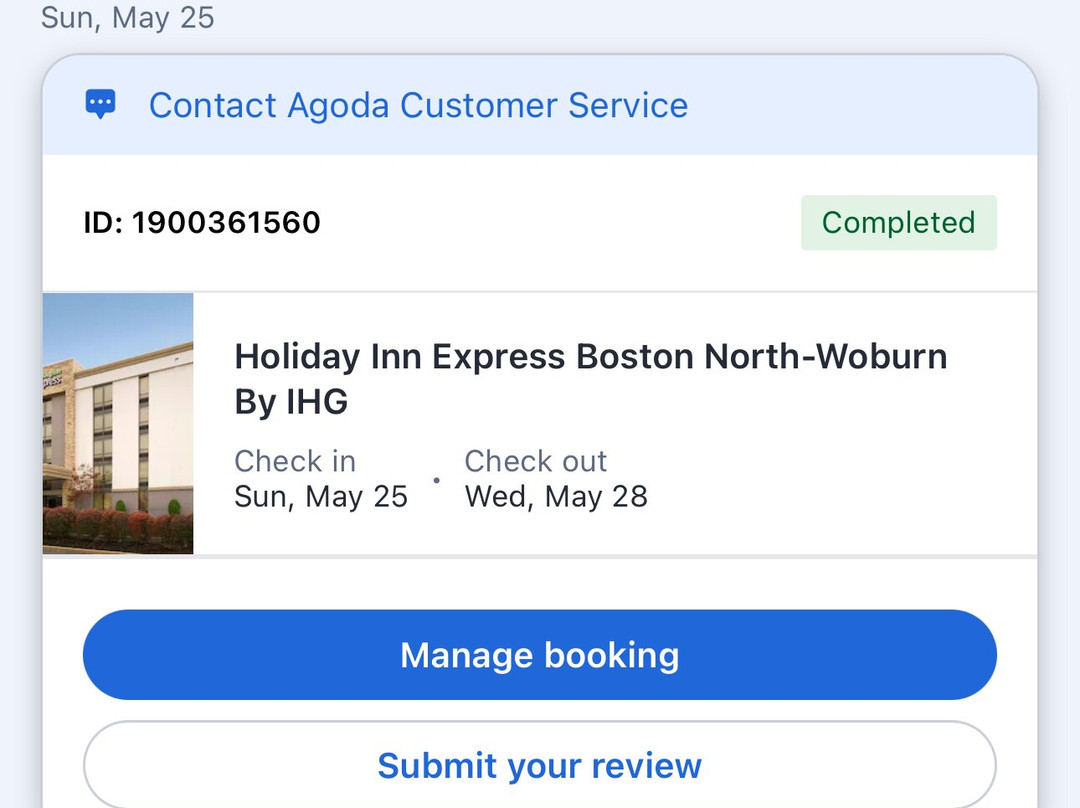Click the chat bubble icon
The height and width of the screenshot is (808, 1080).
[x=101, y=105]
